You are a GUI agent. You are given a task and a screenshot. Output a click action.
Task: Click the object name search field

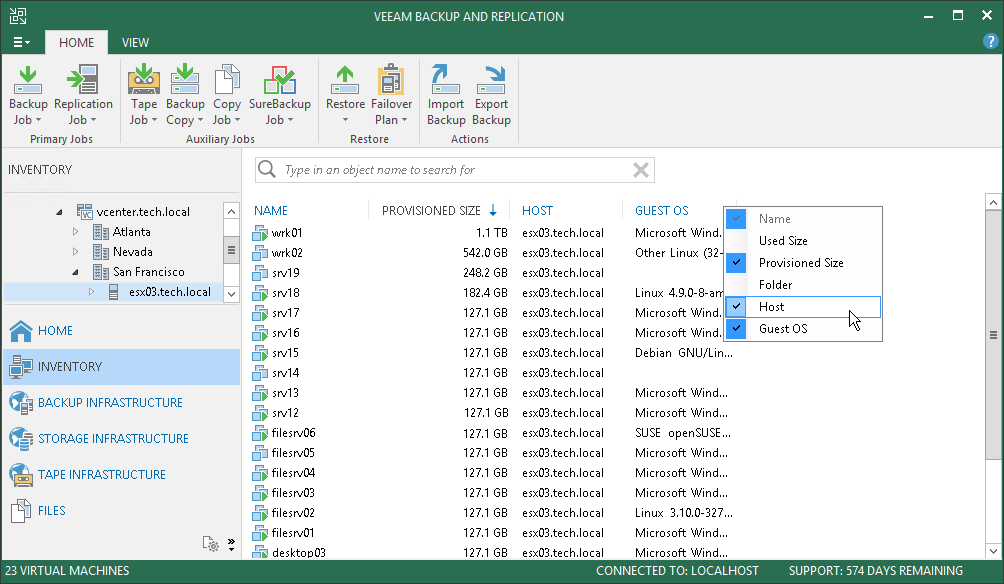pyautogui.click(x=455, y=170)
